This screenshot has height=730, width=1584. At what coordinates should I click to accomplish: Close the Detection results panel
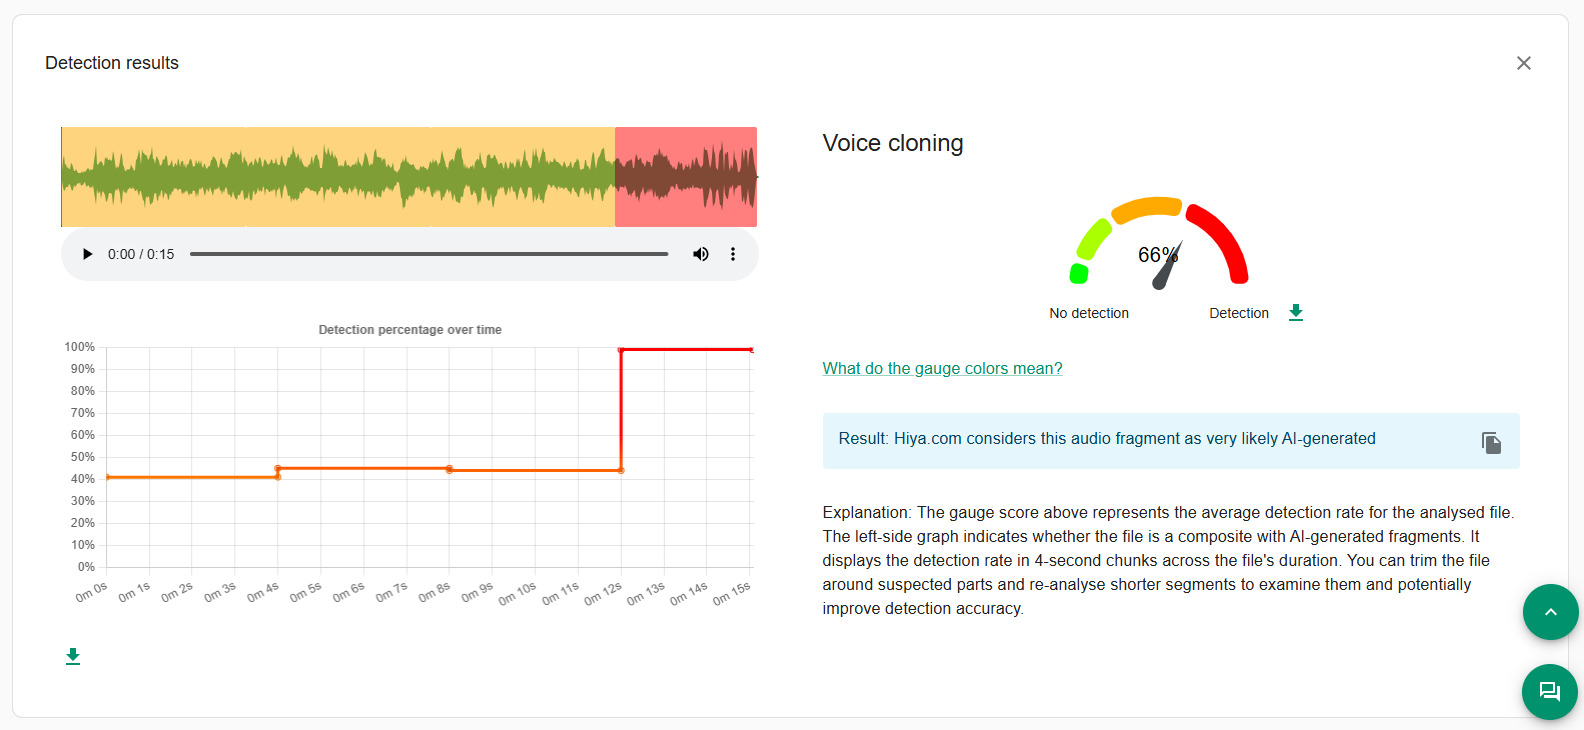click(x=1523, y=63)
